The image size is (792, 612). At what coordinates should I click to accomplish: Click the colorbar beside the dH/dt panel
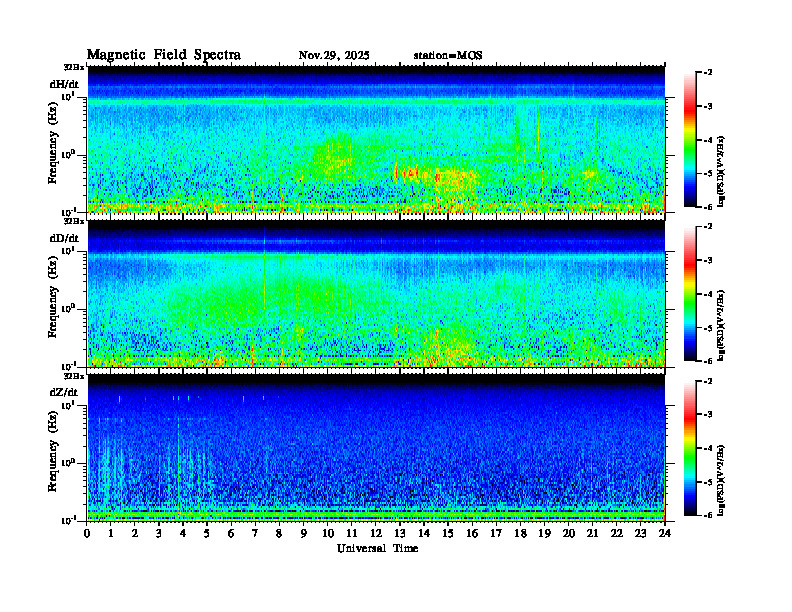pos(690,140)
